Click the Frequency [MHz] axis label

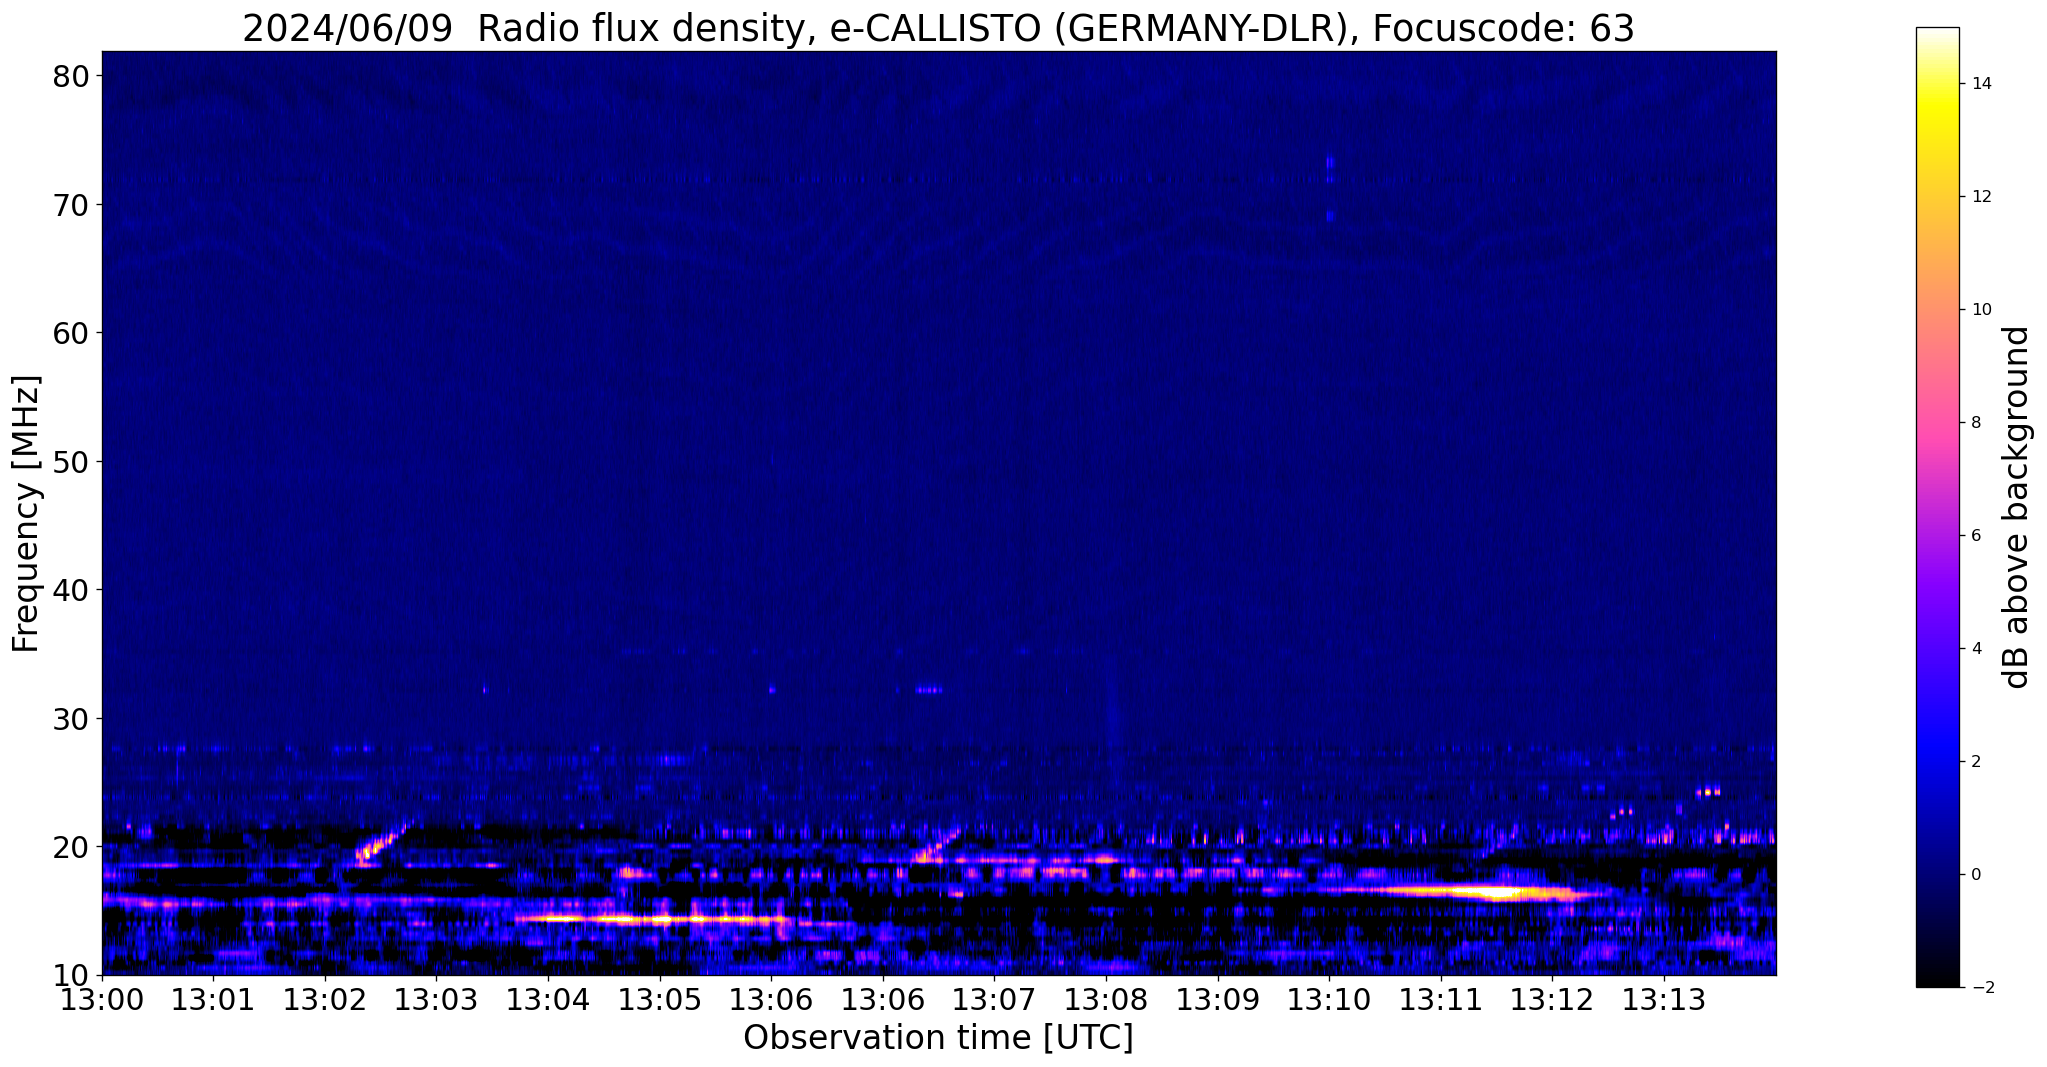pos(25,513)
